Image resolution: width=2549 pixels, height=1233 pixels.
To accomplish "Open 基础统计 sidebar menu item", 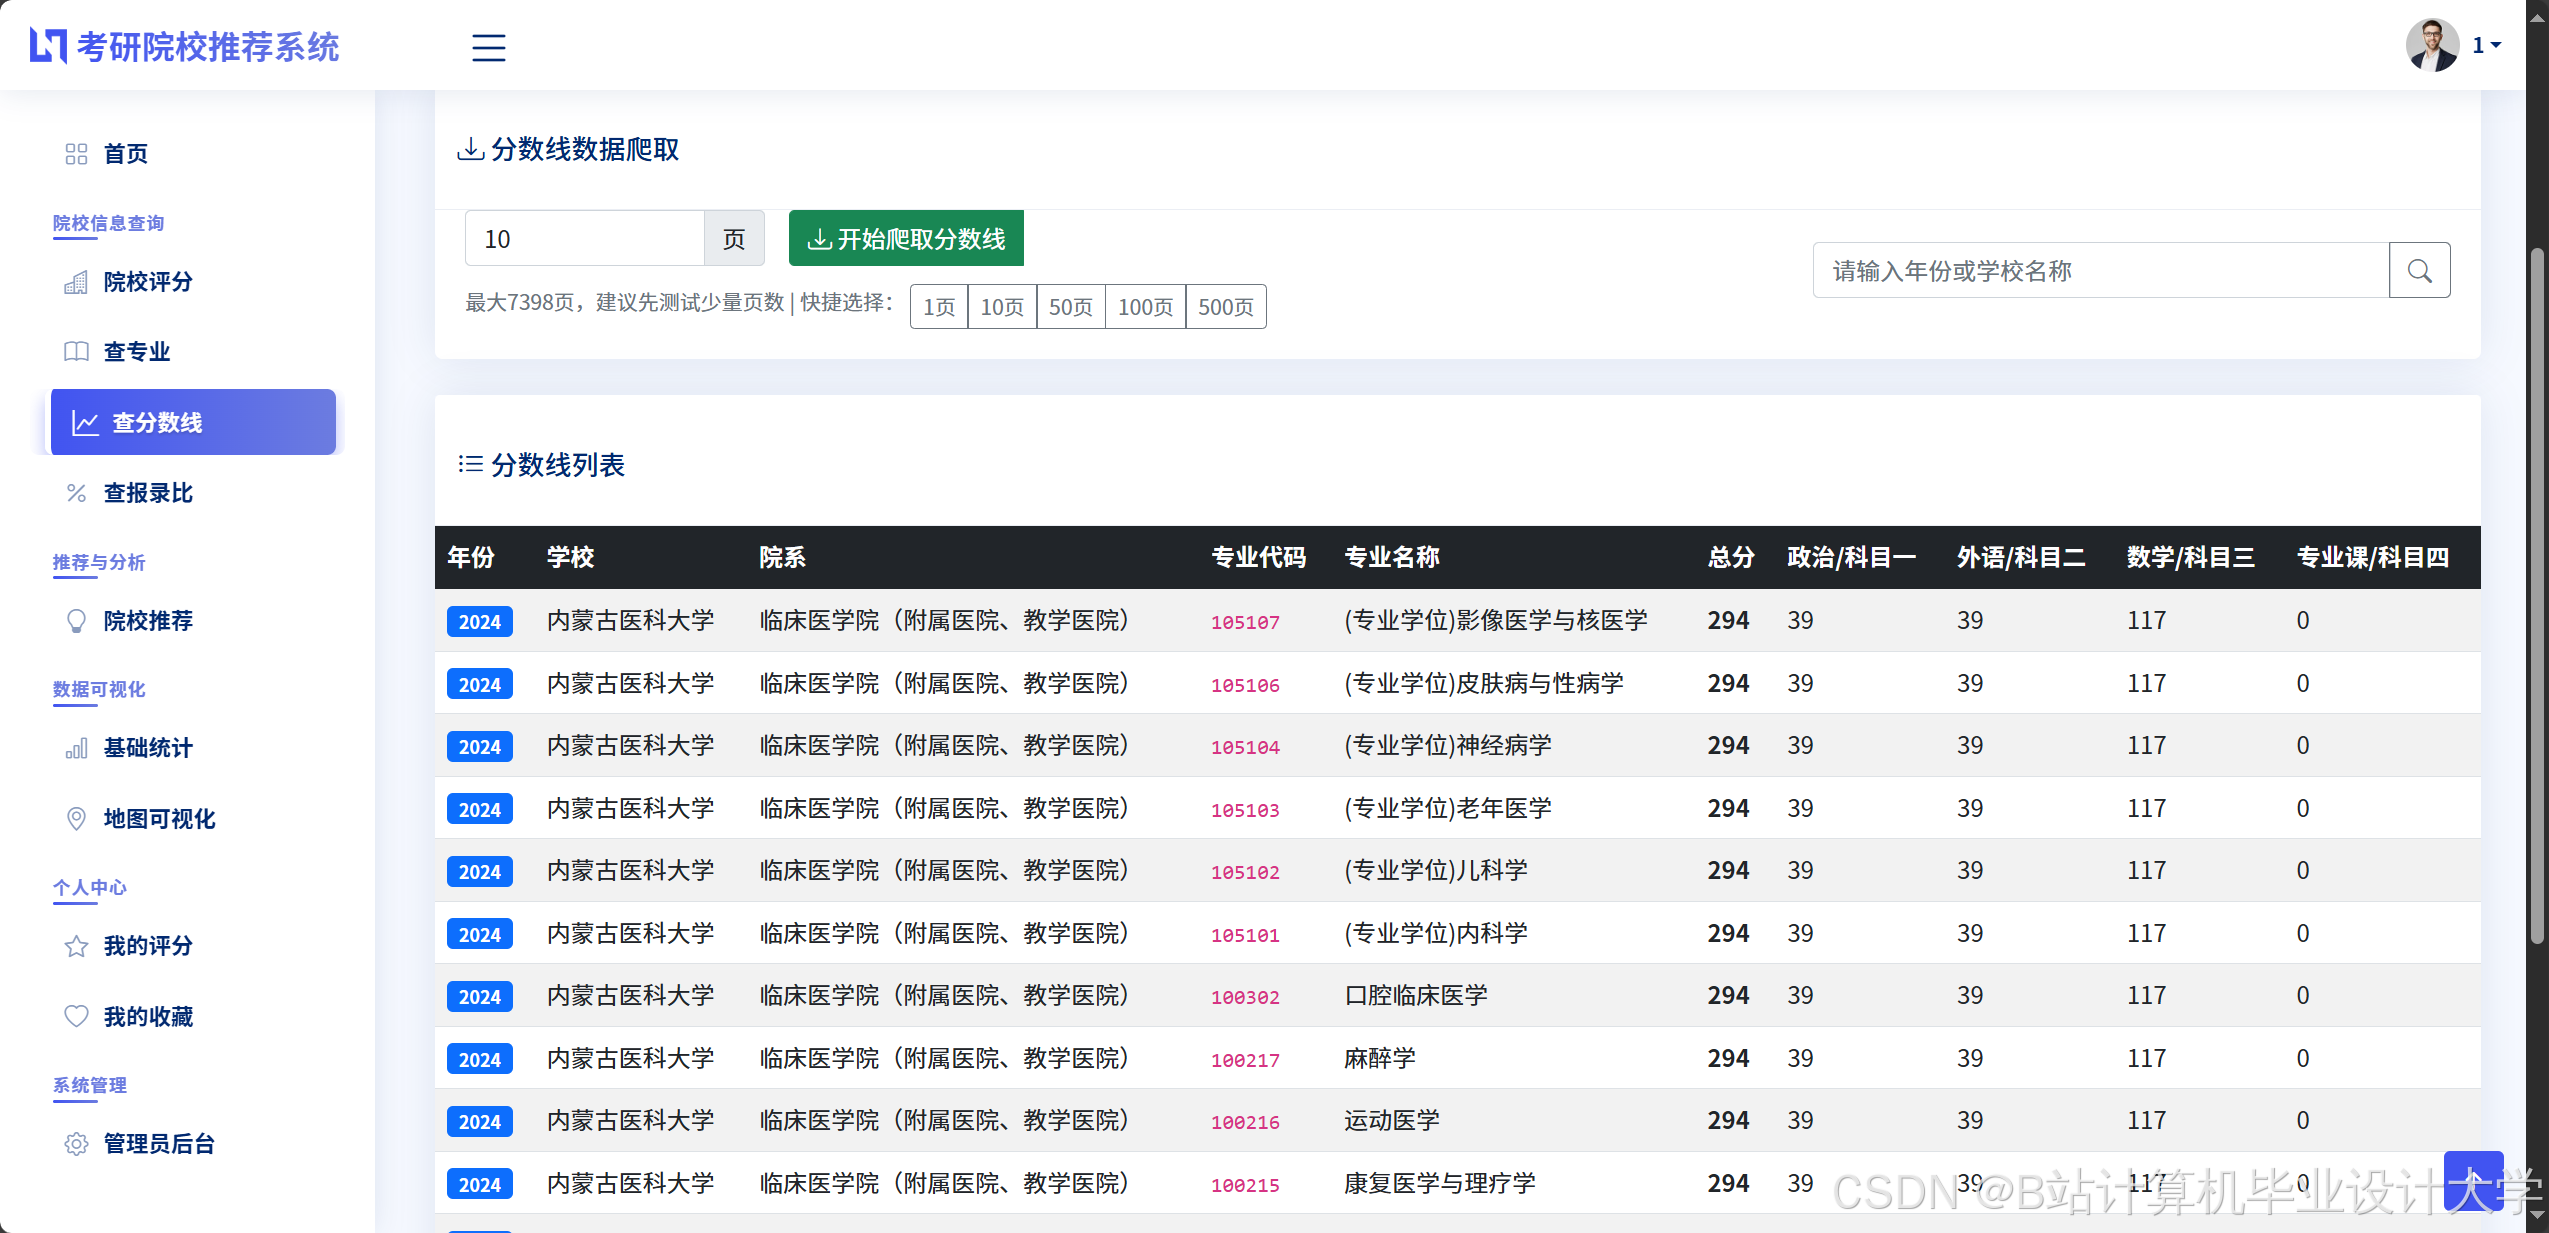I will click(148, 748).
